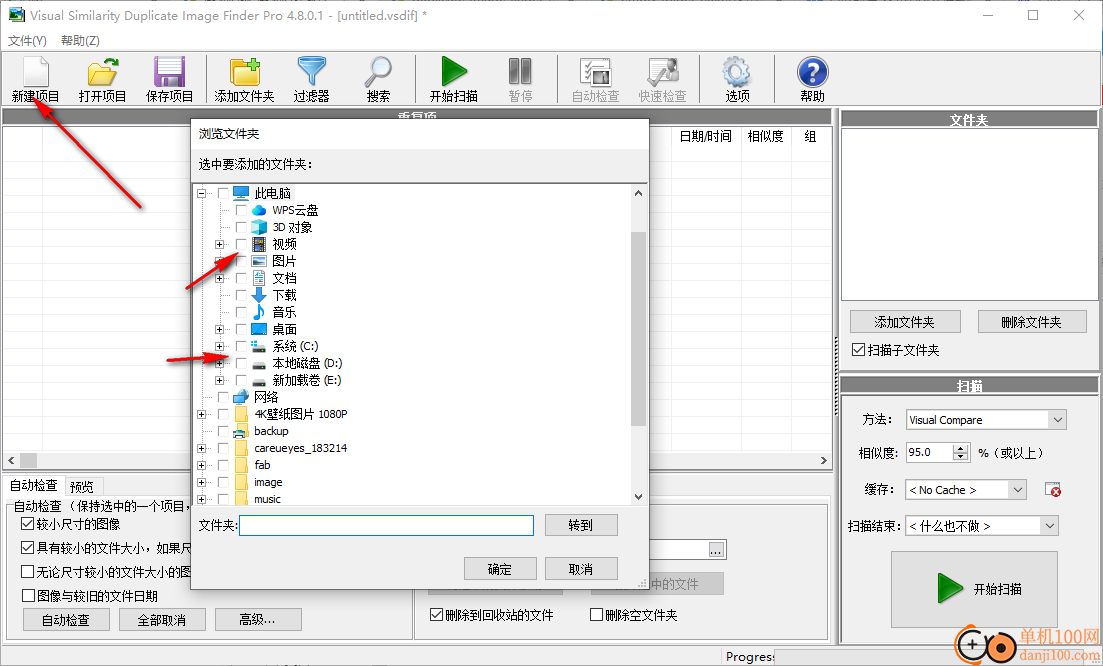Click the ... browse button
The width and height of the screenshot is (1103, 666).
coord(716,551)
